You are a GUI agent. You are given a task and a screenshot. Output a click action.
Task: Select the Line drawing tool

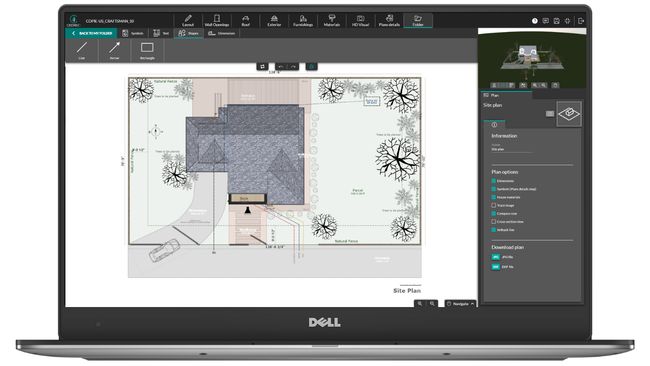pos(82,51)
